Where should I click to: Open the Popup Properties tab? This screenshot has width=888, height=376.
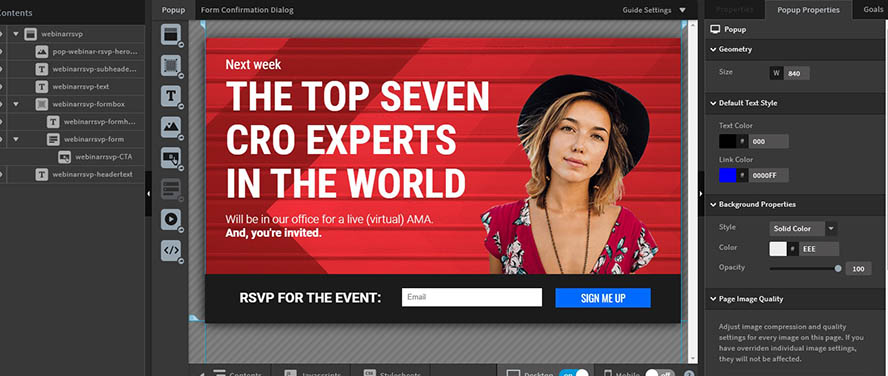[808, 10]
